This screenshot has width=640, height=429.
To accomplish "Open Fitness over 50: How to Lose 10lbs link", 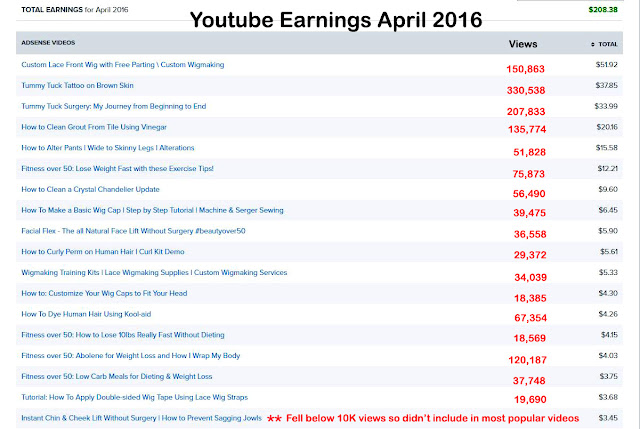I will click(122, 335).
